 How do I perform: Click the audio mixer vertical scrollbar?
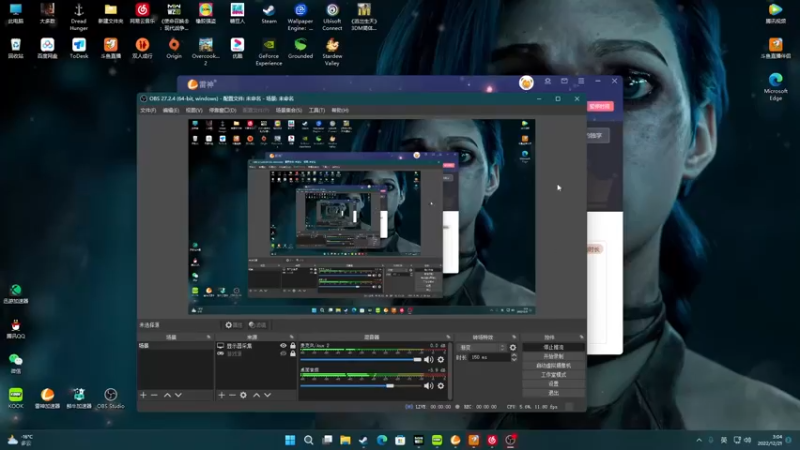coord(449,371)
